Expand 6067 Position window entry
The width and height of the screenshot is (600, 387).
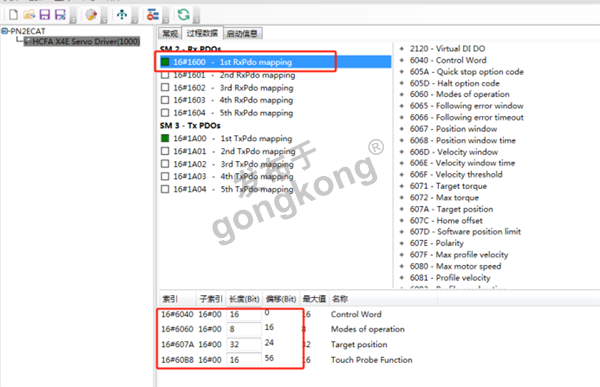402,129
